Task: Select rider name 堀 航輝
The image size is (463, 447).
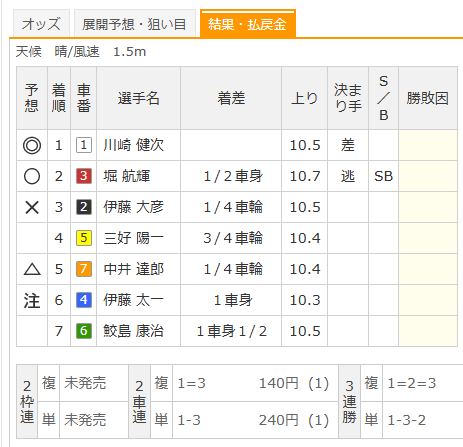Action: (x=127, y=176)
